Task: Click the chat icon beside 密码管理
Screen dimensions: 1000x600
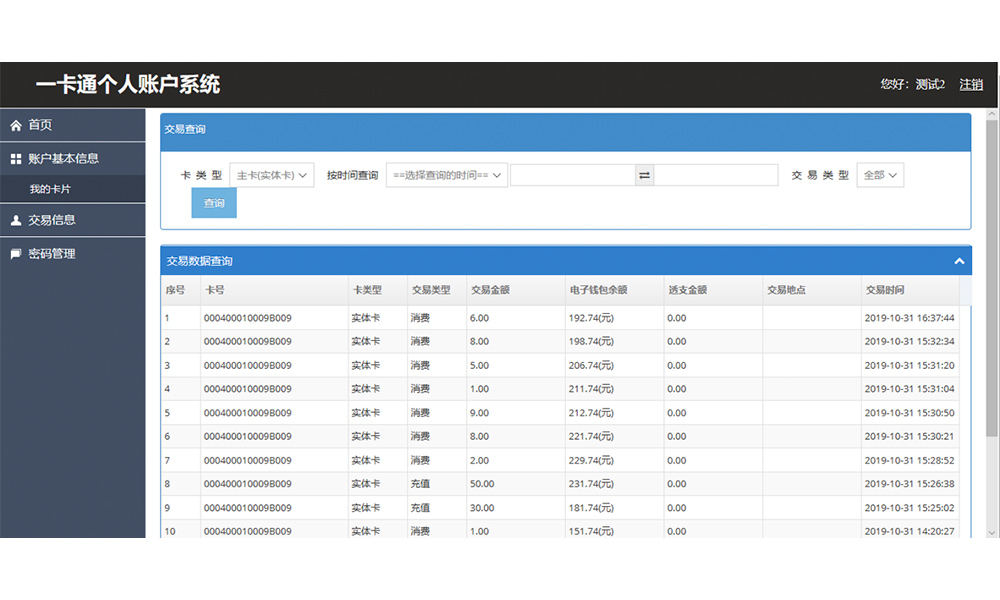Action: point(16,254)
